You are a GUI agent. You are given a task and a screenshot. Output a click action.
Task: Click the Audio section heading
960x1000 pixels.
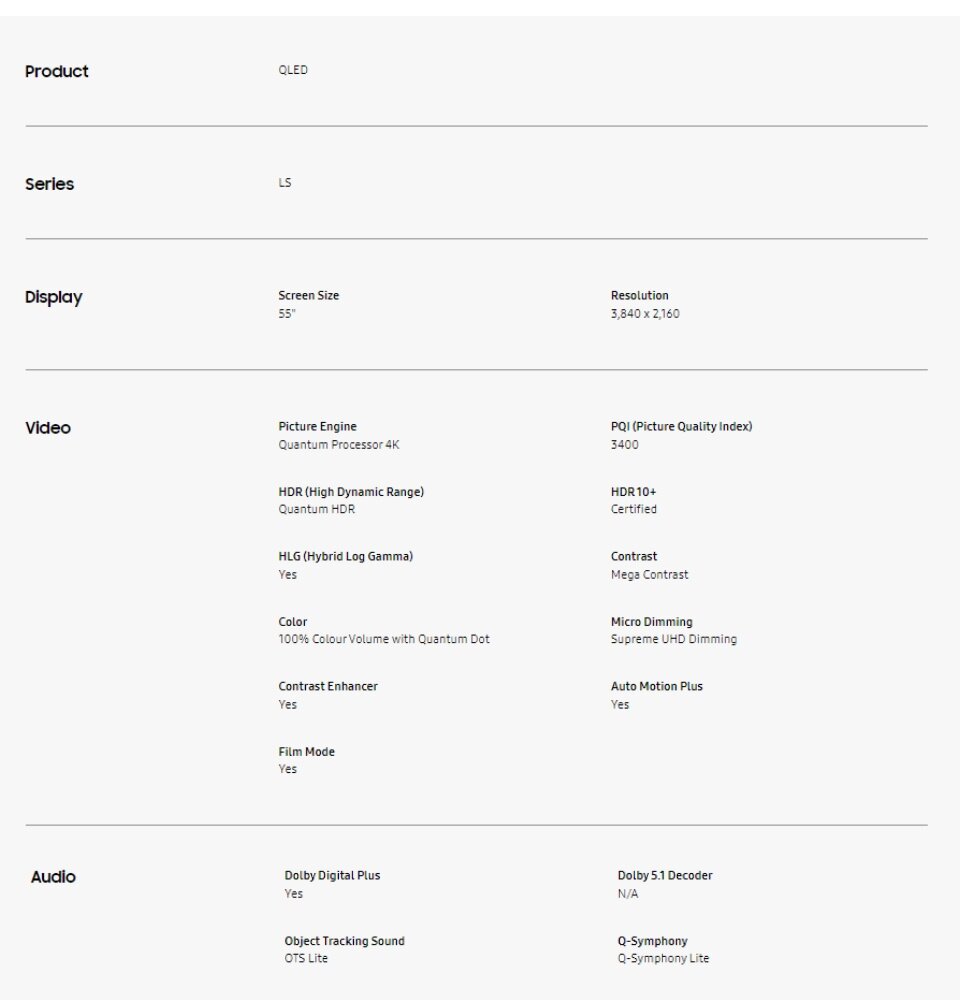[x=53, y=877]
